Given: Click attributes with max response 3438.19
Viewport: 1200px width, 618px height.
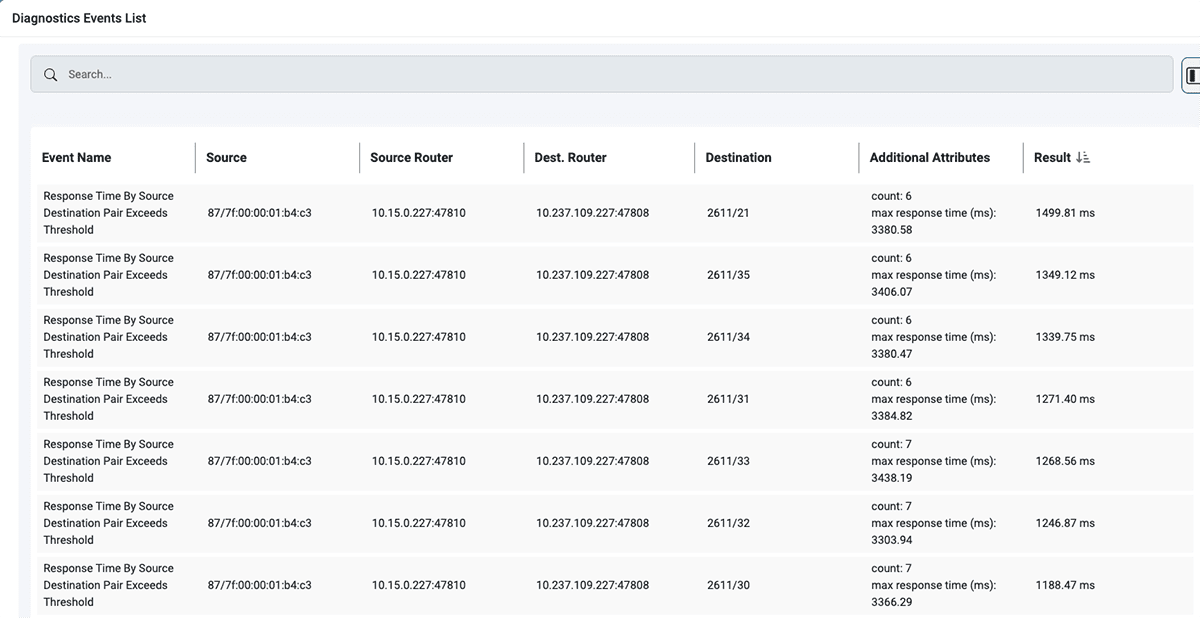Looking at the screenshot, I should coord(934,461).
